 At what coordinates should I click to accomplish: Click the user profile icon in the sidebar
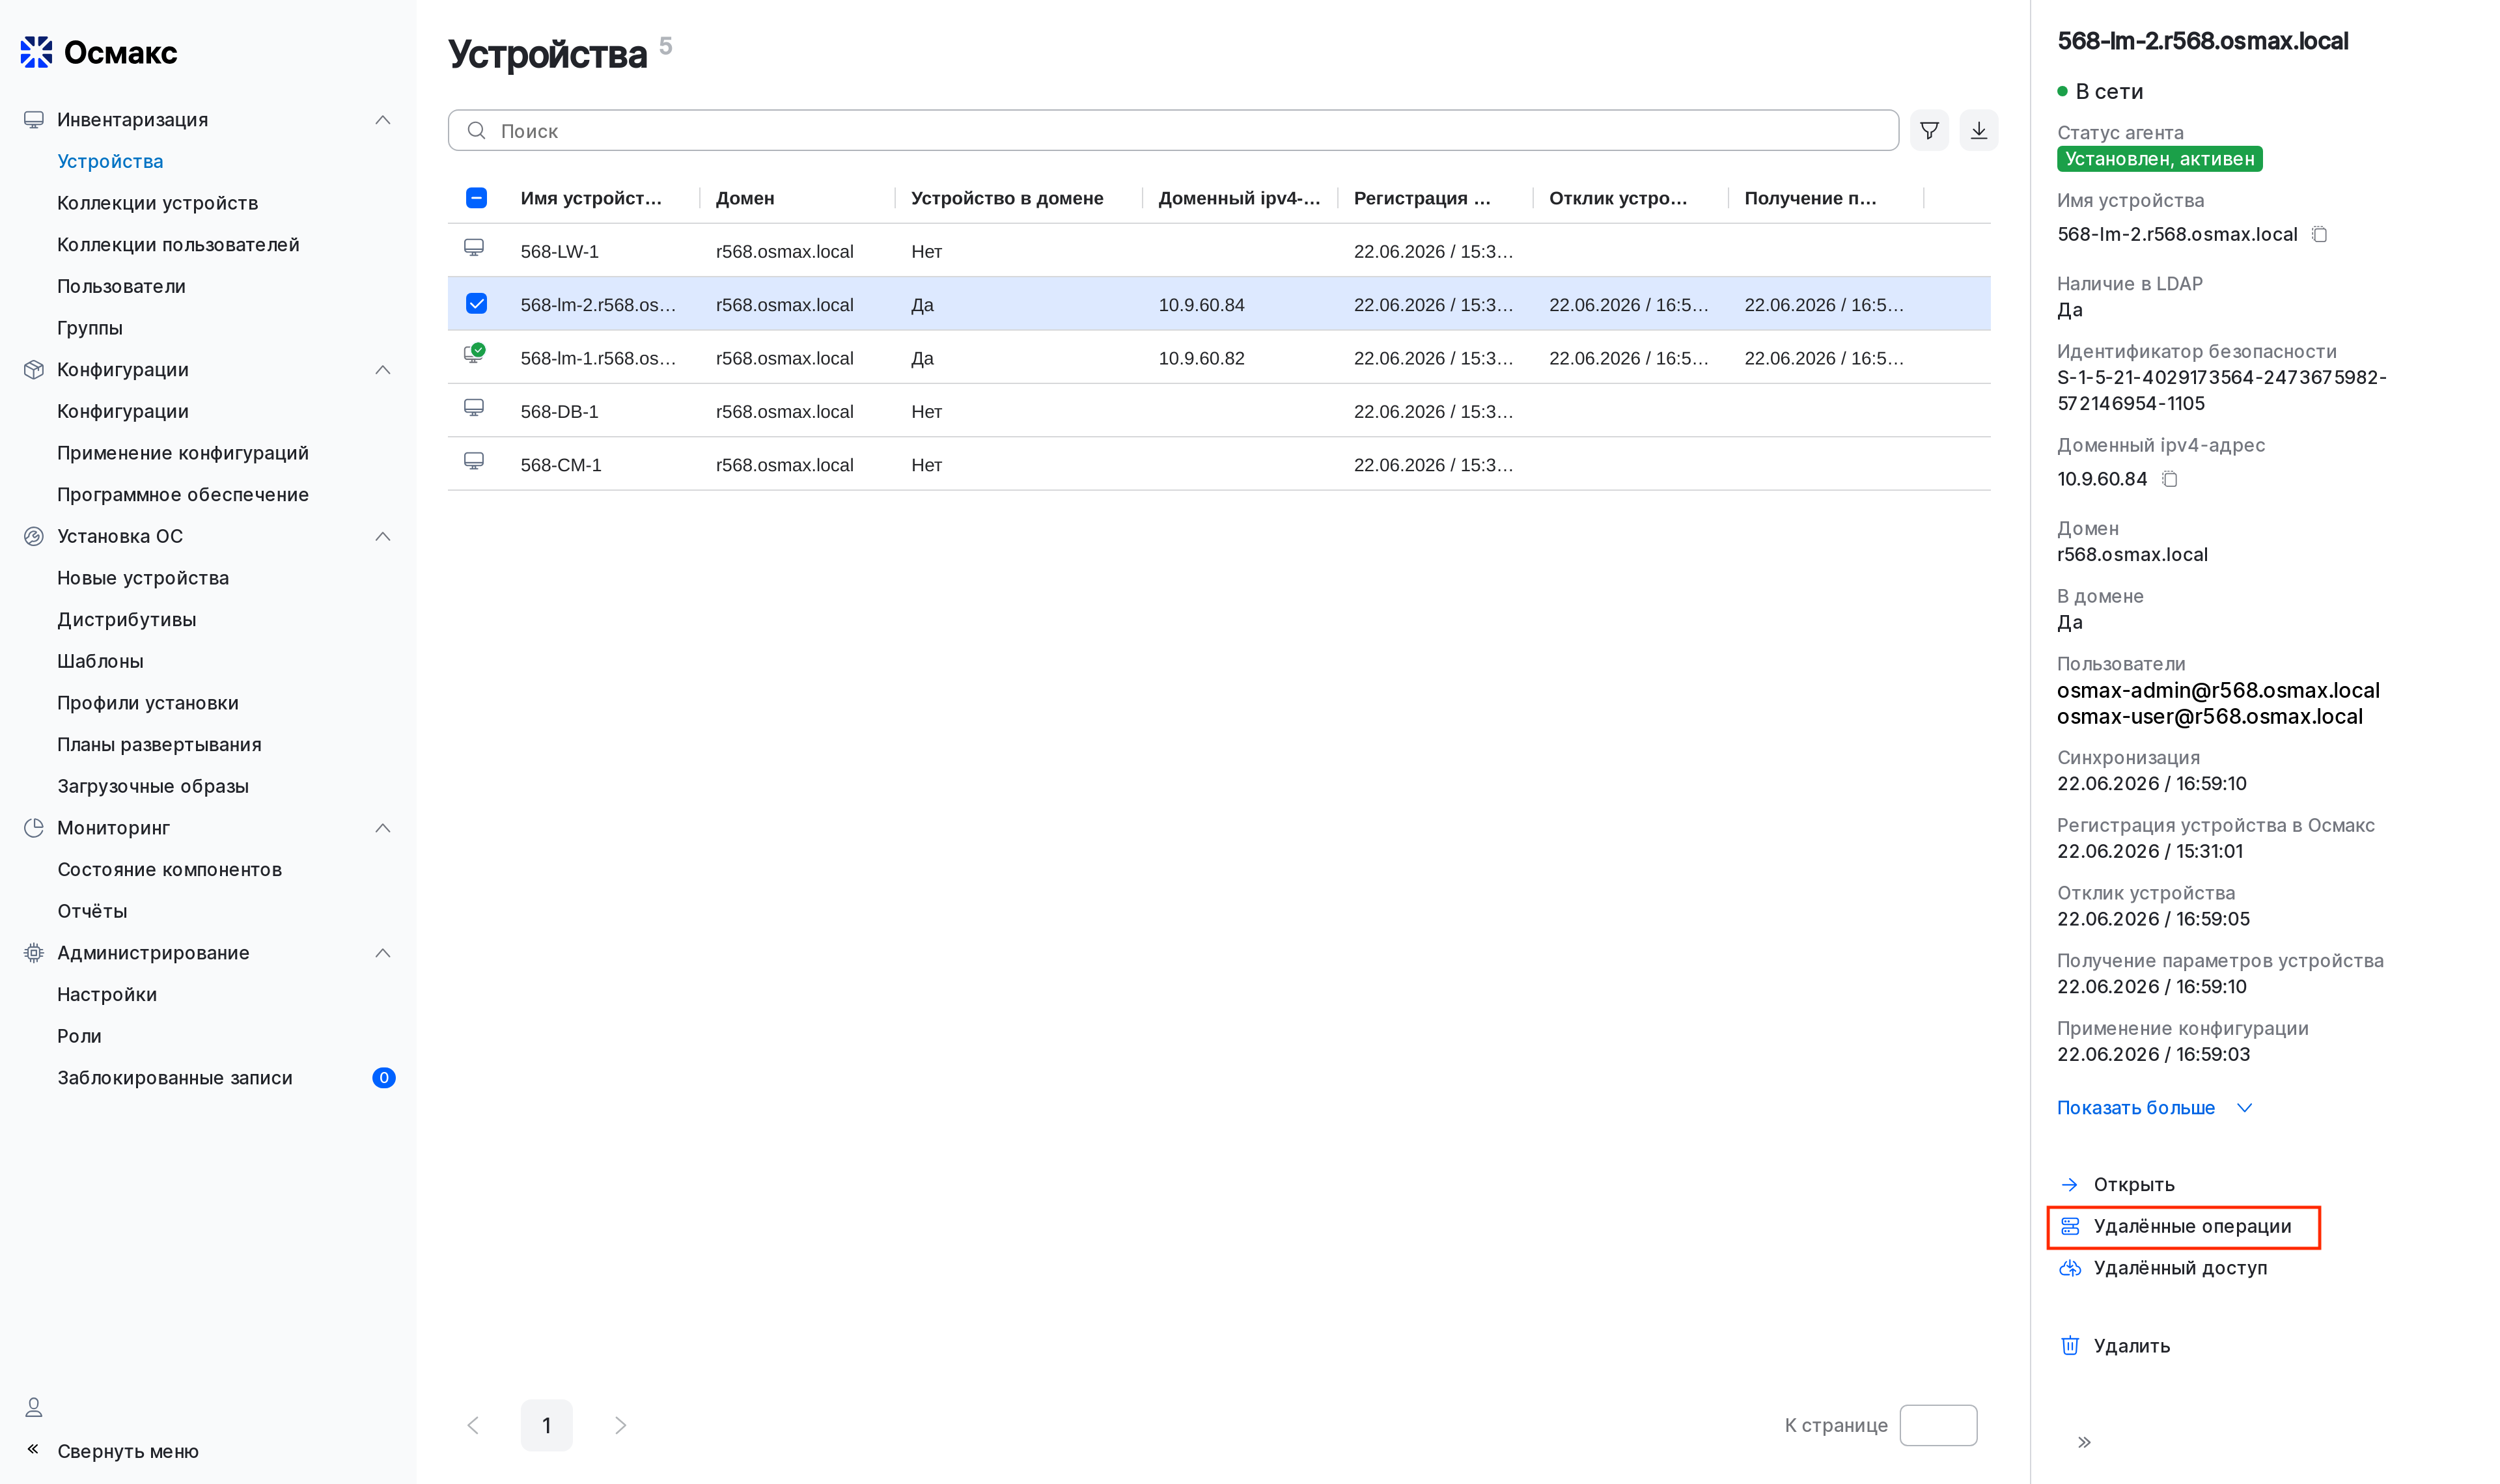point(34,1407)
